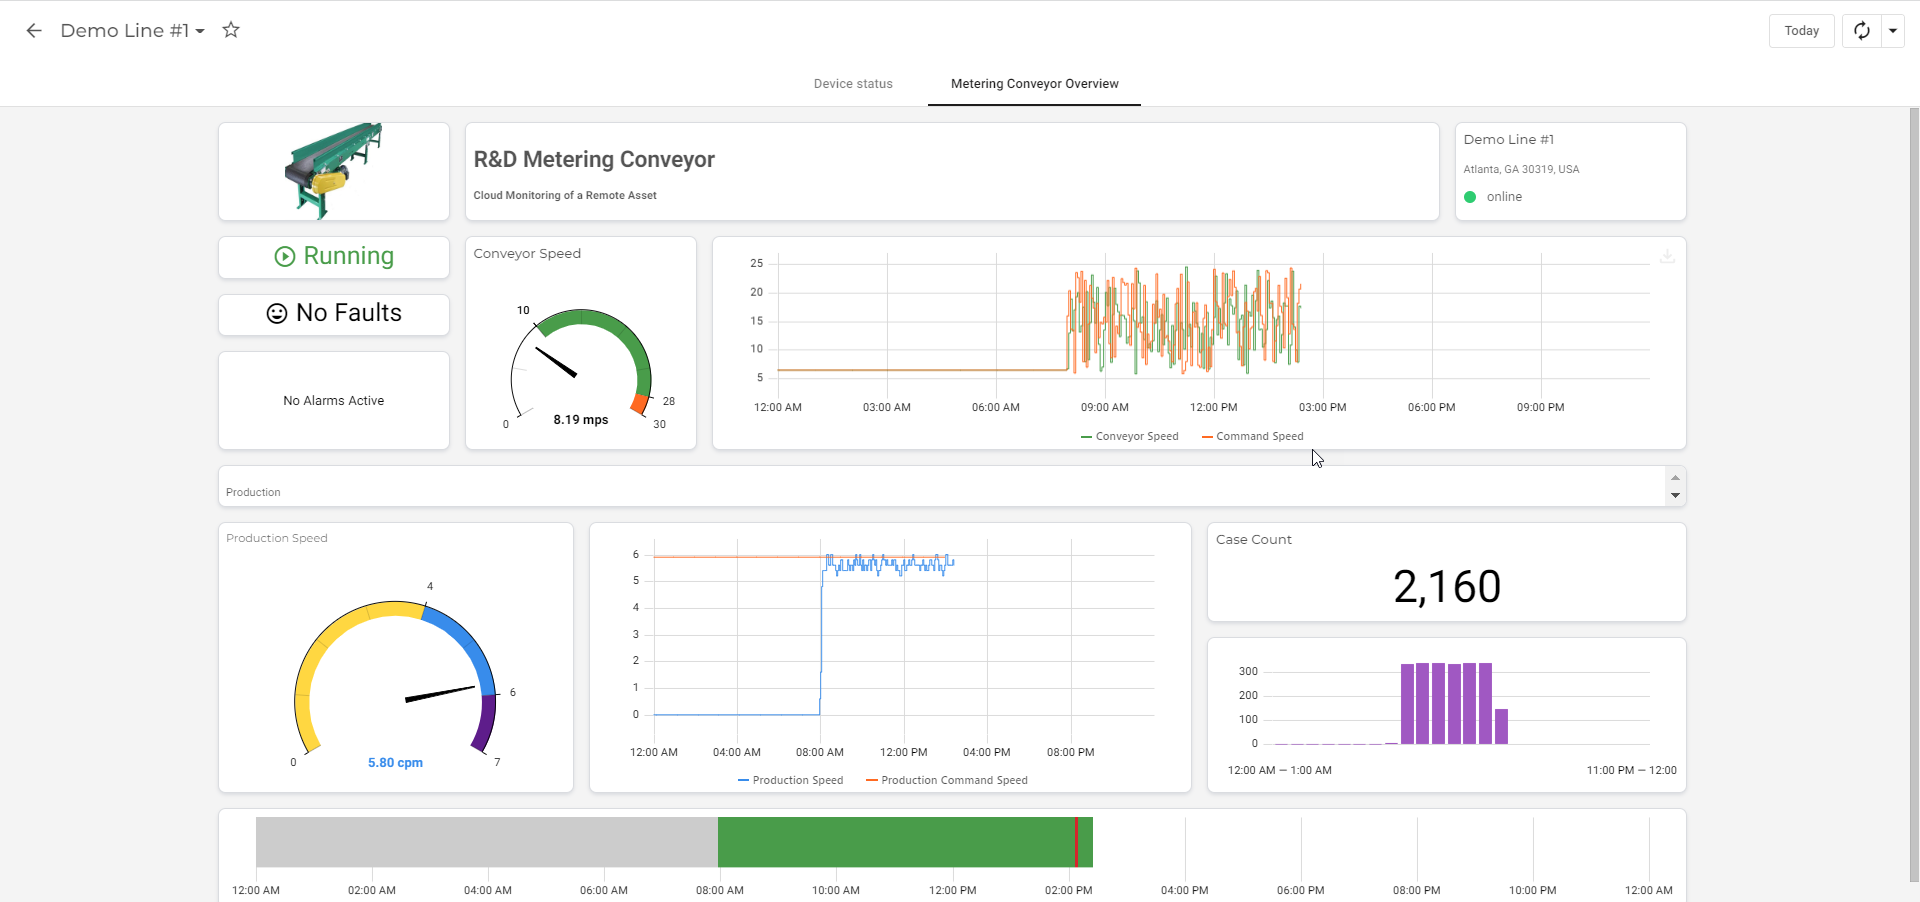Click the conveyor speed chart download icon

click(1667, 257)
